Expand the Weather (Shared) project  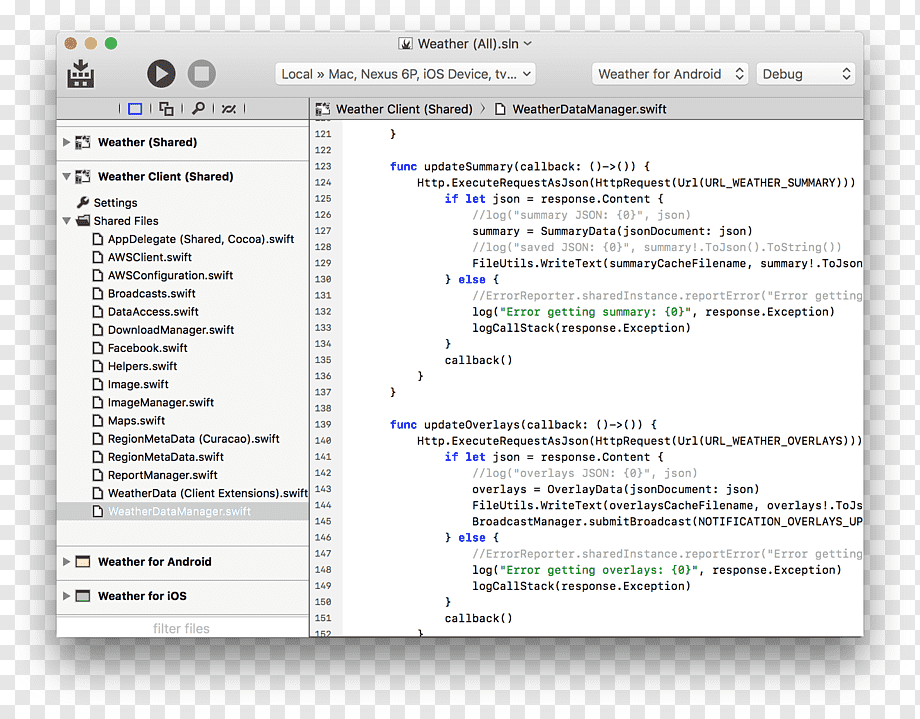[x=66, y=142]
